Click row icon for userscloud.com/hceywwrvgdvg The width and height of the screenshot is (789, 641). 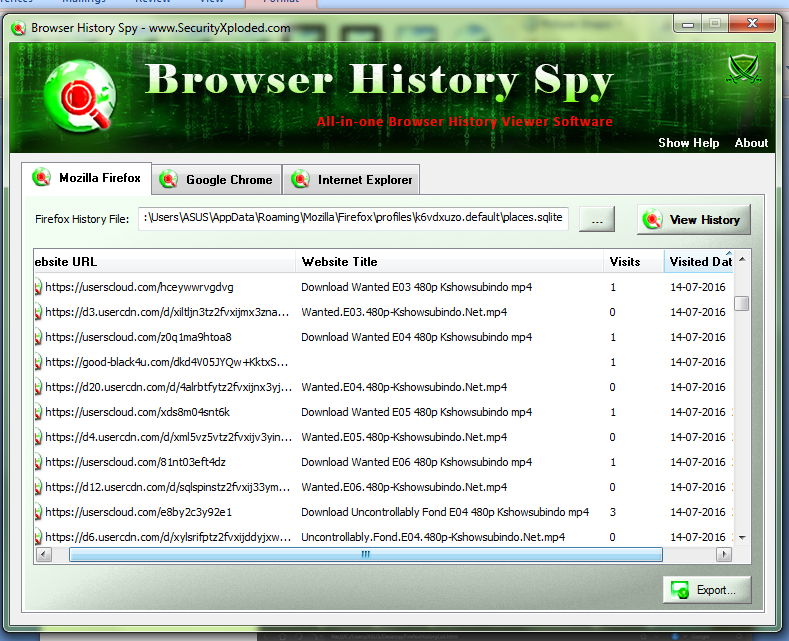pos(38,287)
